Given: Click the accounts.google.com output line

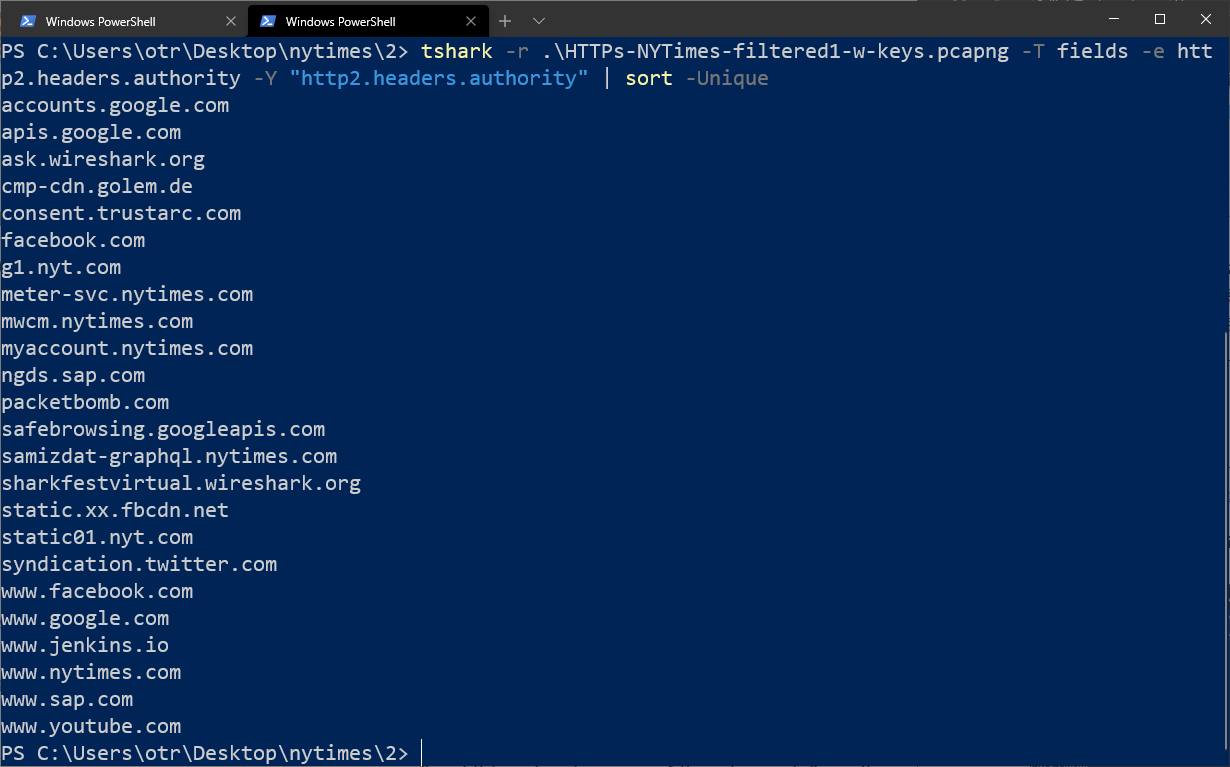Looking at the screenshot, I should [115, 105].
